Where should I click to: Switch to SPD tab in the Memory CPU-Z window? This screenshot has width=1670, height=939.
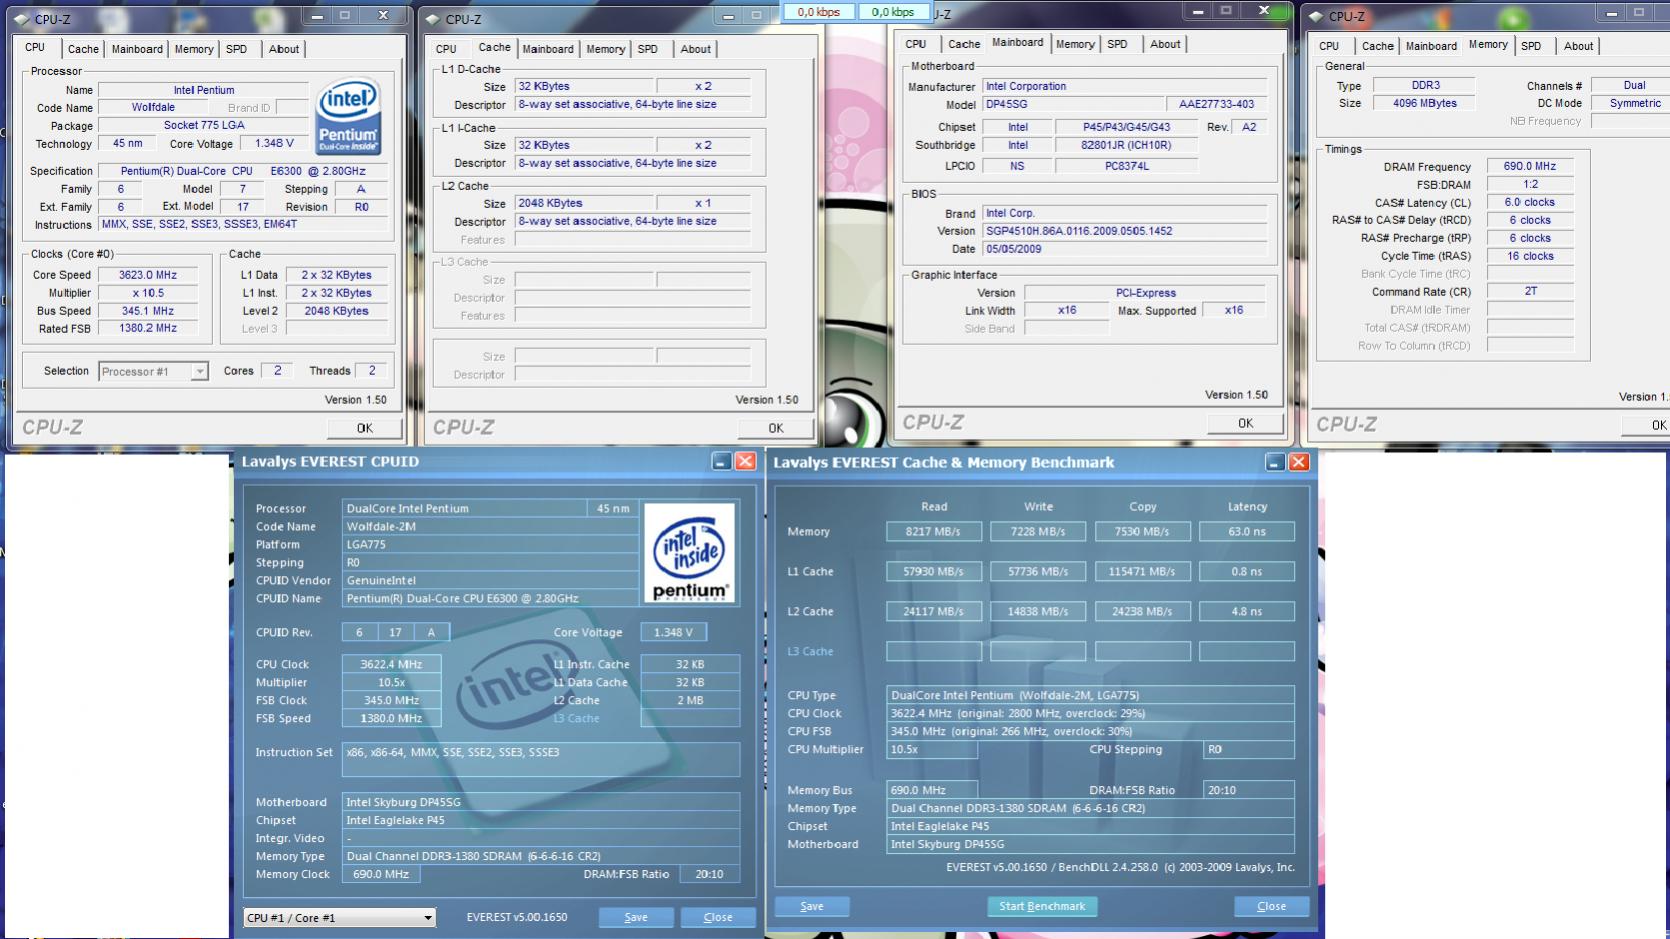pyautogui.click(x=1530, y=46)
